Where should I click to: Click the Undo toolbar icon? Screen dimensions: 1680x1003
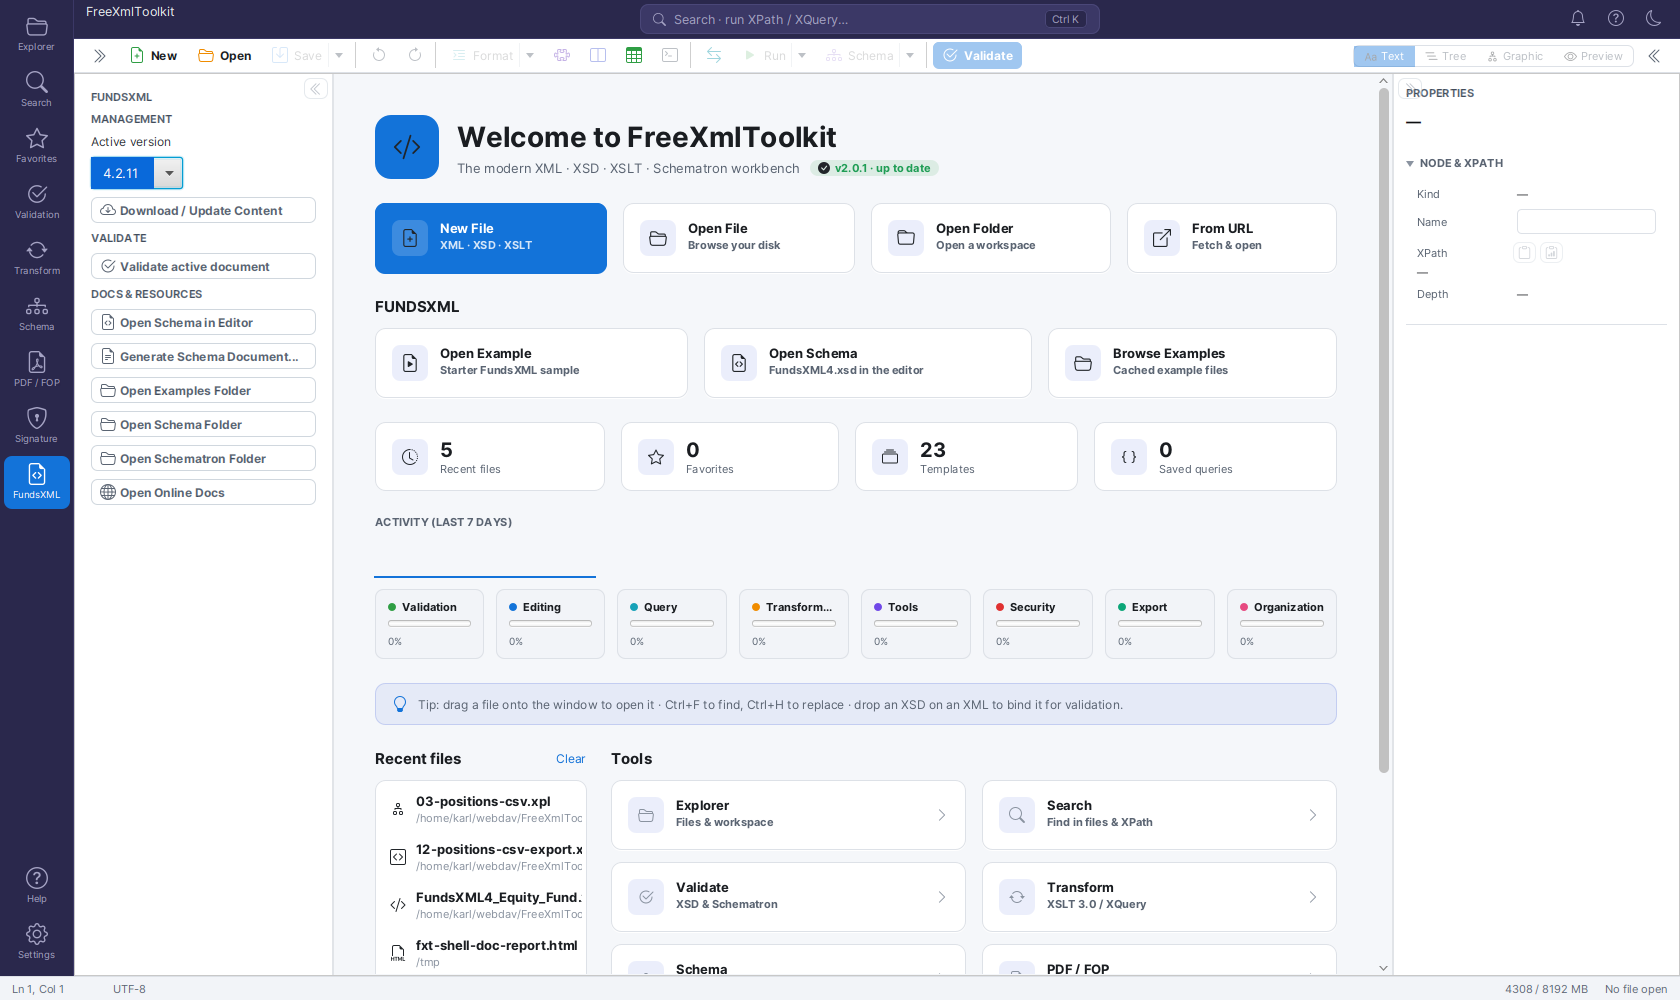click(x=379, y=56)
